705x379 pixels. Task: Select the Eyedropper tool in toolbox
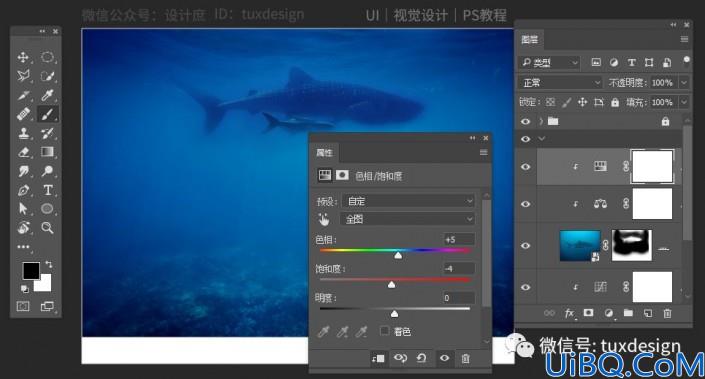coord(47,95)
